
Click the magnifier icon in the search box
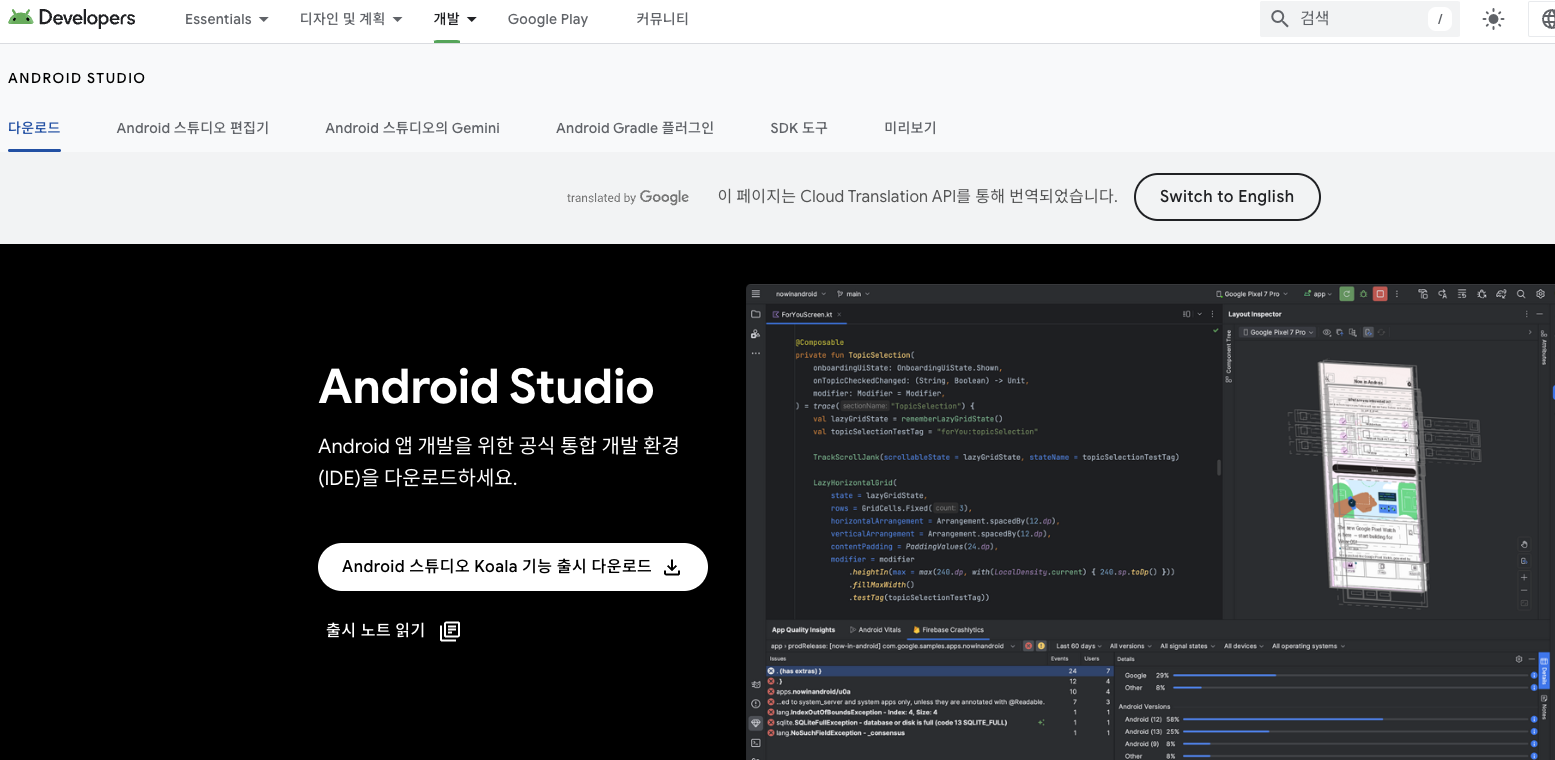pyautogui.click(x=1279, y=19)
